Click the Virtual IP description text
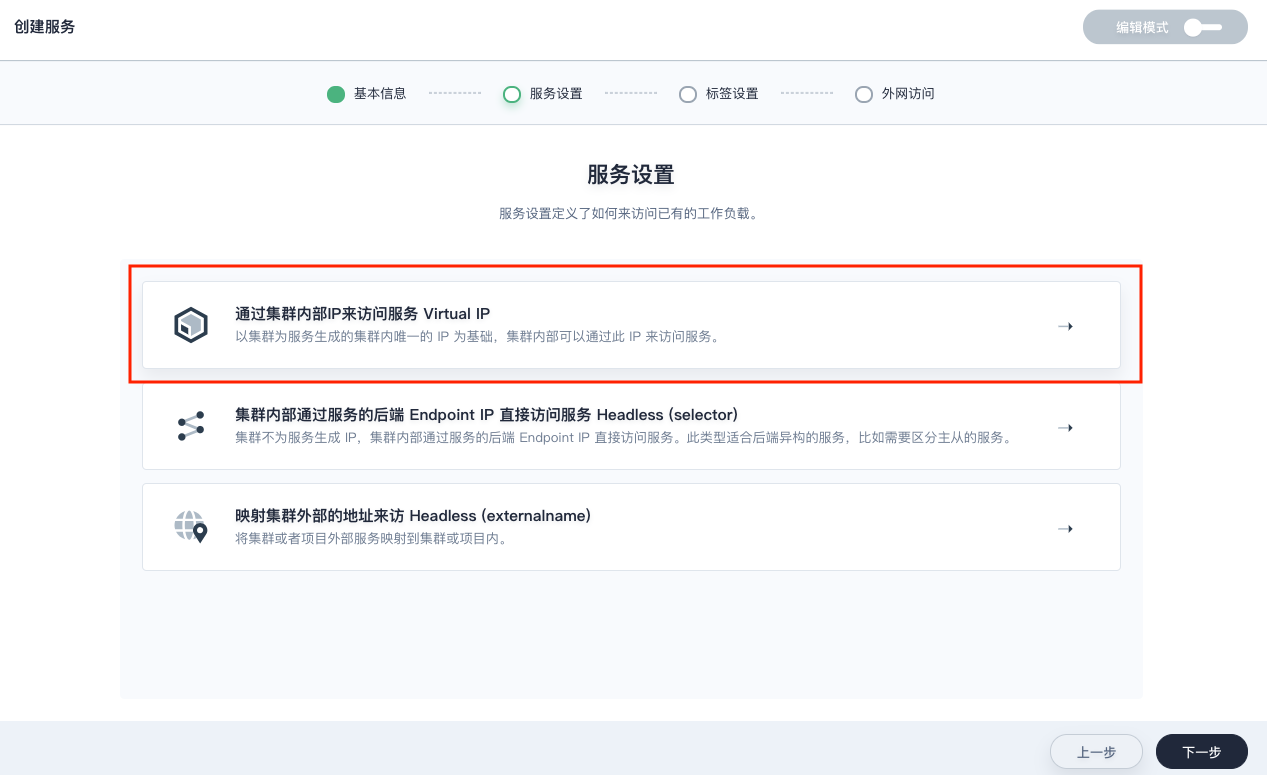 [x=477, y=337]
